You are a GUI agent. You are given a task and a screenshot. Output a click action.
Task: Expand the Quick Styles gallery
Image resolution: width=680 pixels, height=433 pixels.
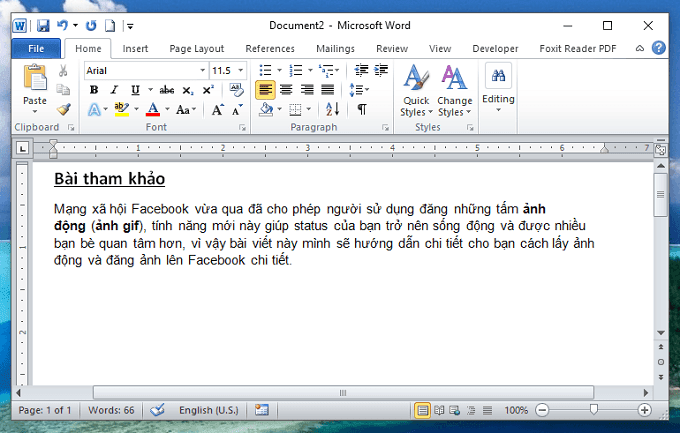coord(416,91)
